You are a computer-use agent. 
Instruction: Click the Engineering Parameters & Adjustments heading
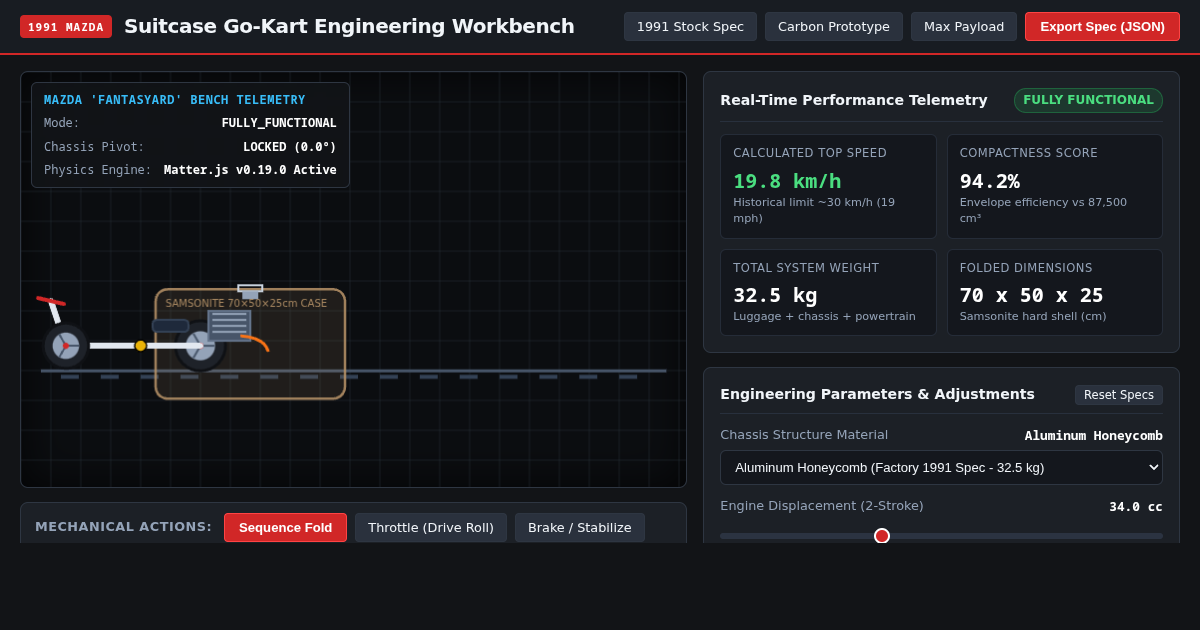pyautogui.click(x=877, y=394)
